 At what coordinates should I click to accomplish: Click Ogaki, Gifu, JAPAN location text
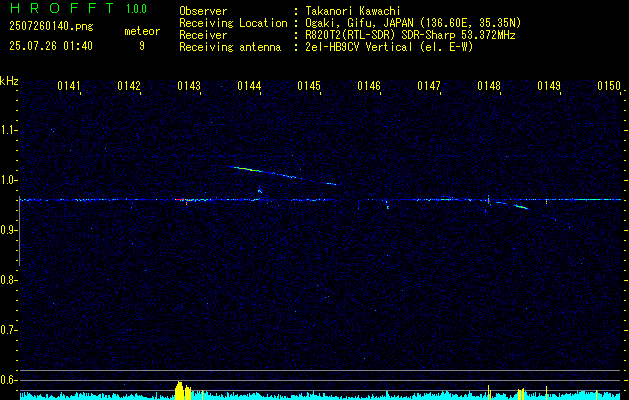(413, 23)
